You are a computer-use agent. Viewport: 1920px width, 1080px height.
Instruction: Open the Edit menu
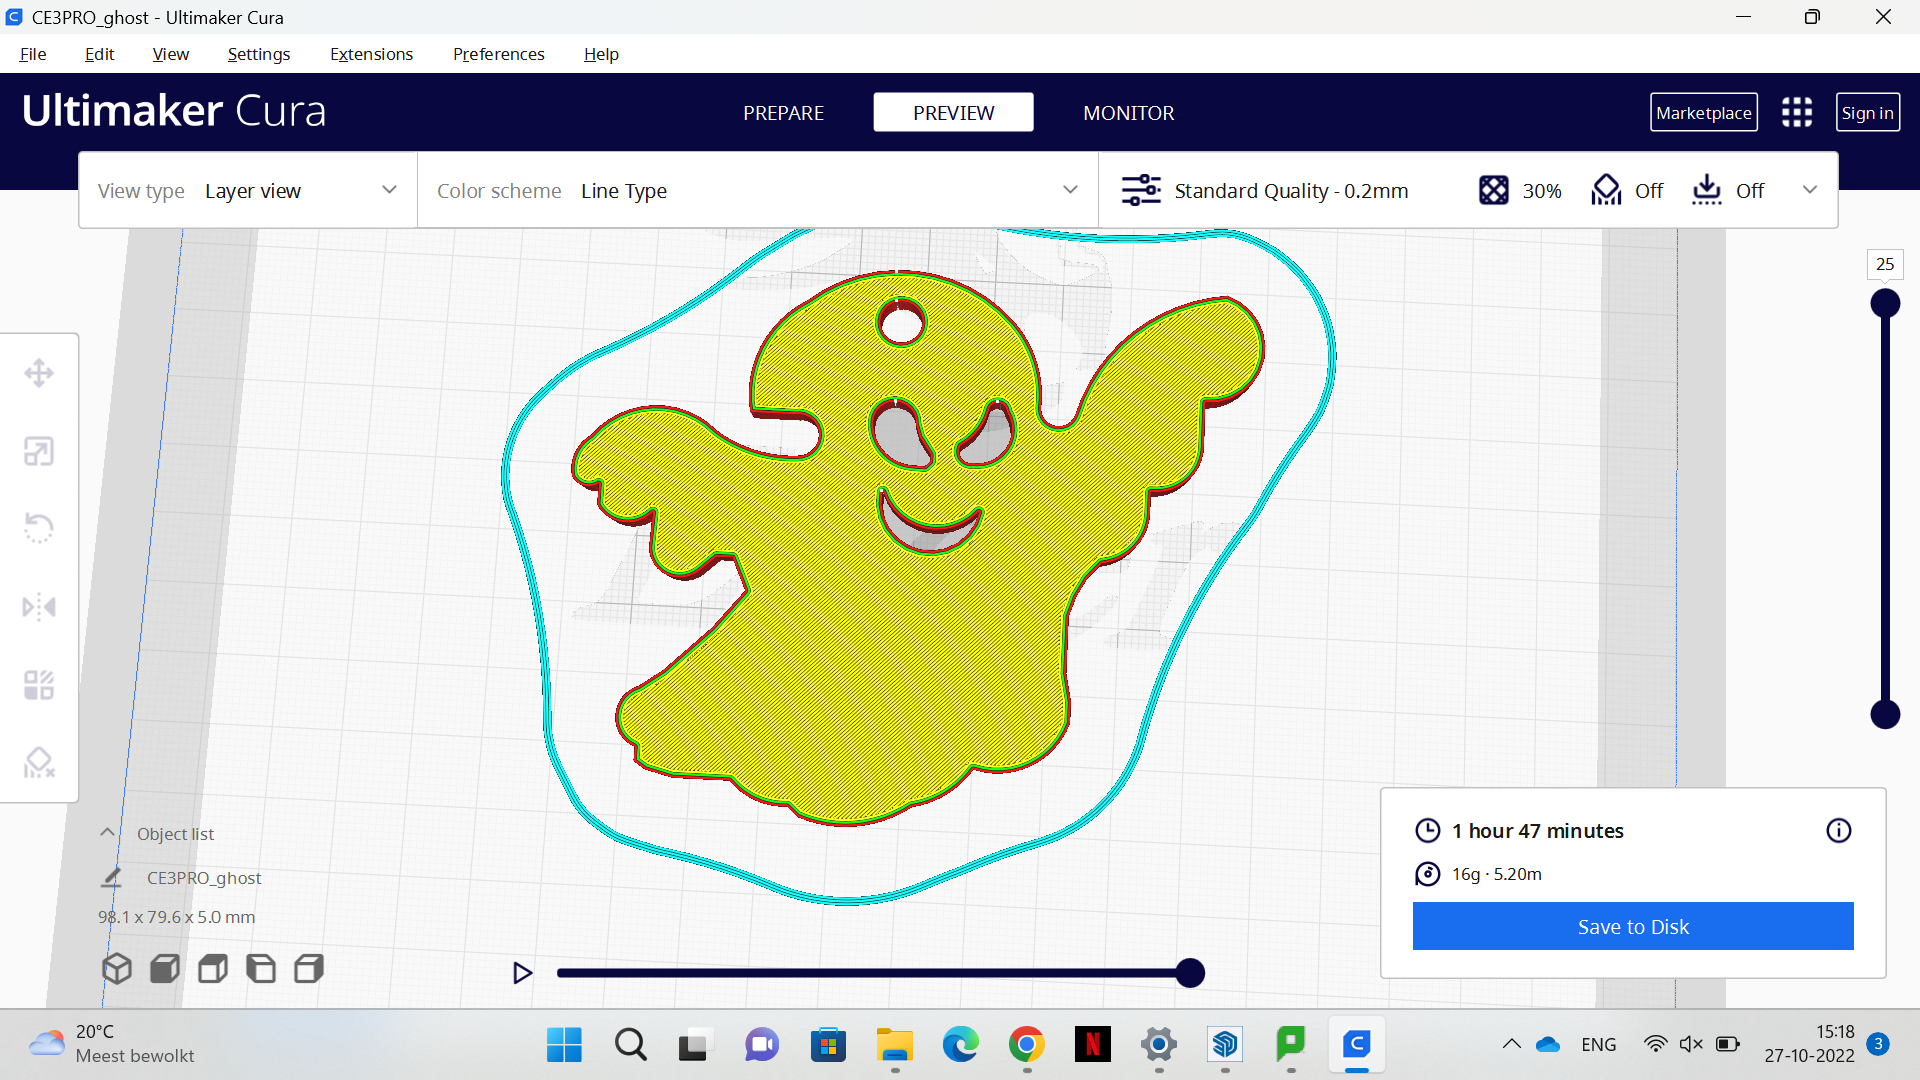tap(99, 54)
